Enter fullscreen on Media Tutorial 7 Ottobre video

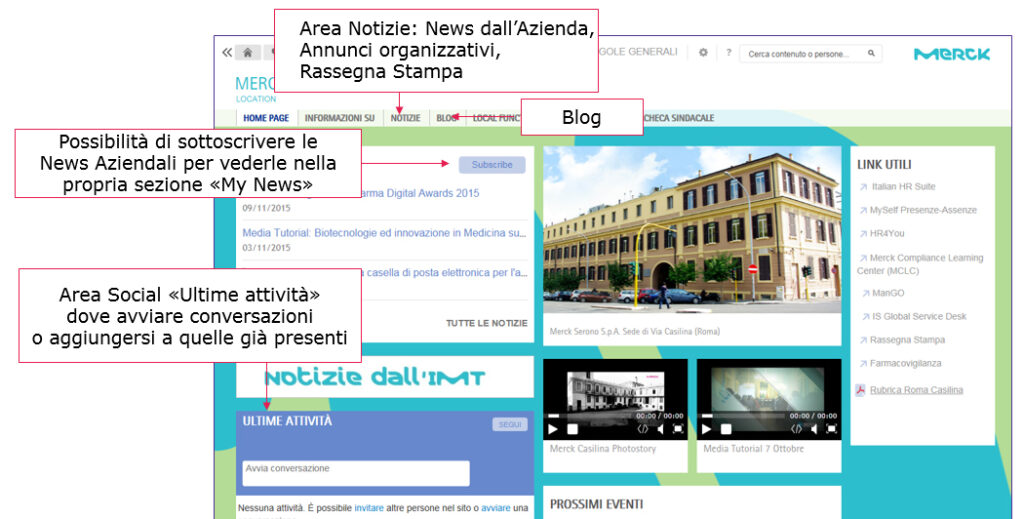pyautogui.click(x=831, y=429)
